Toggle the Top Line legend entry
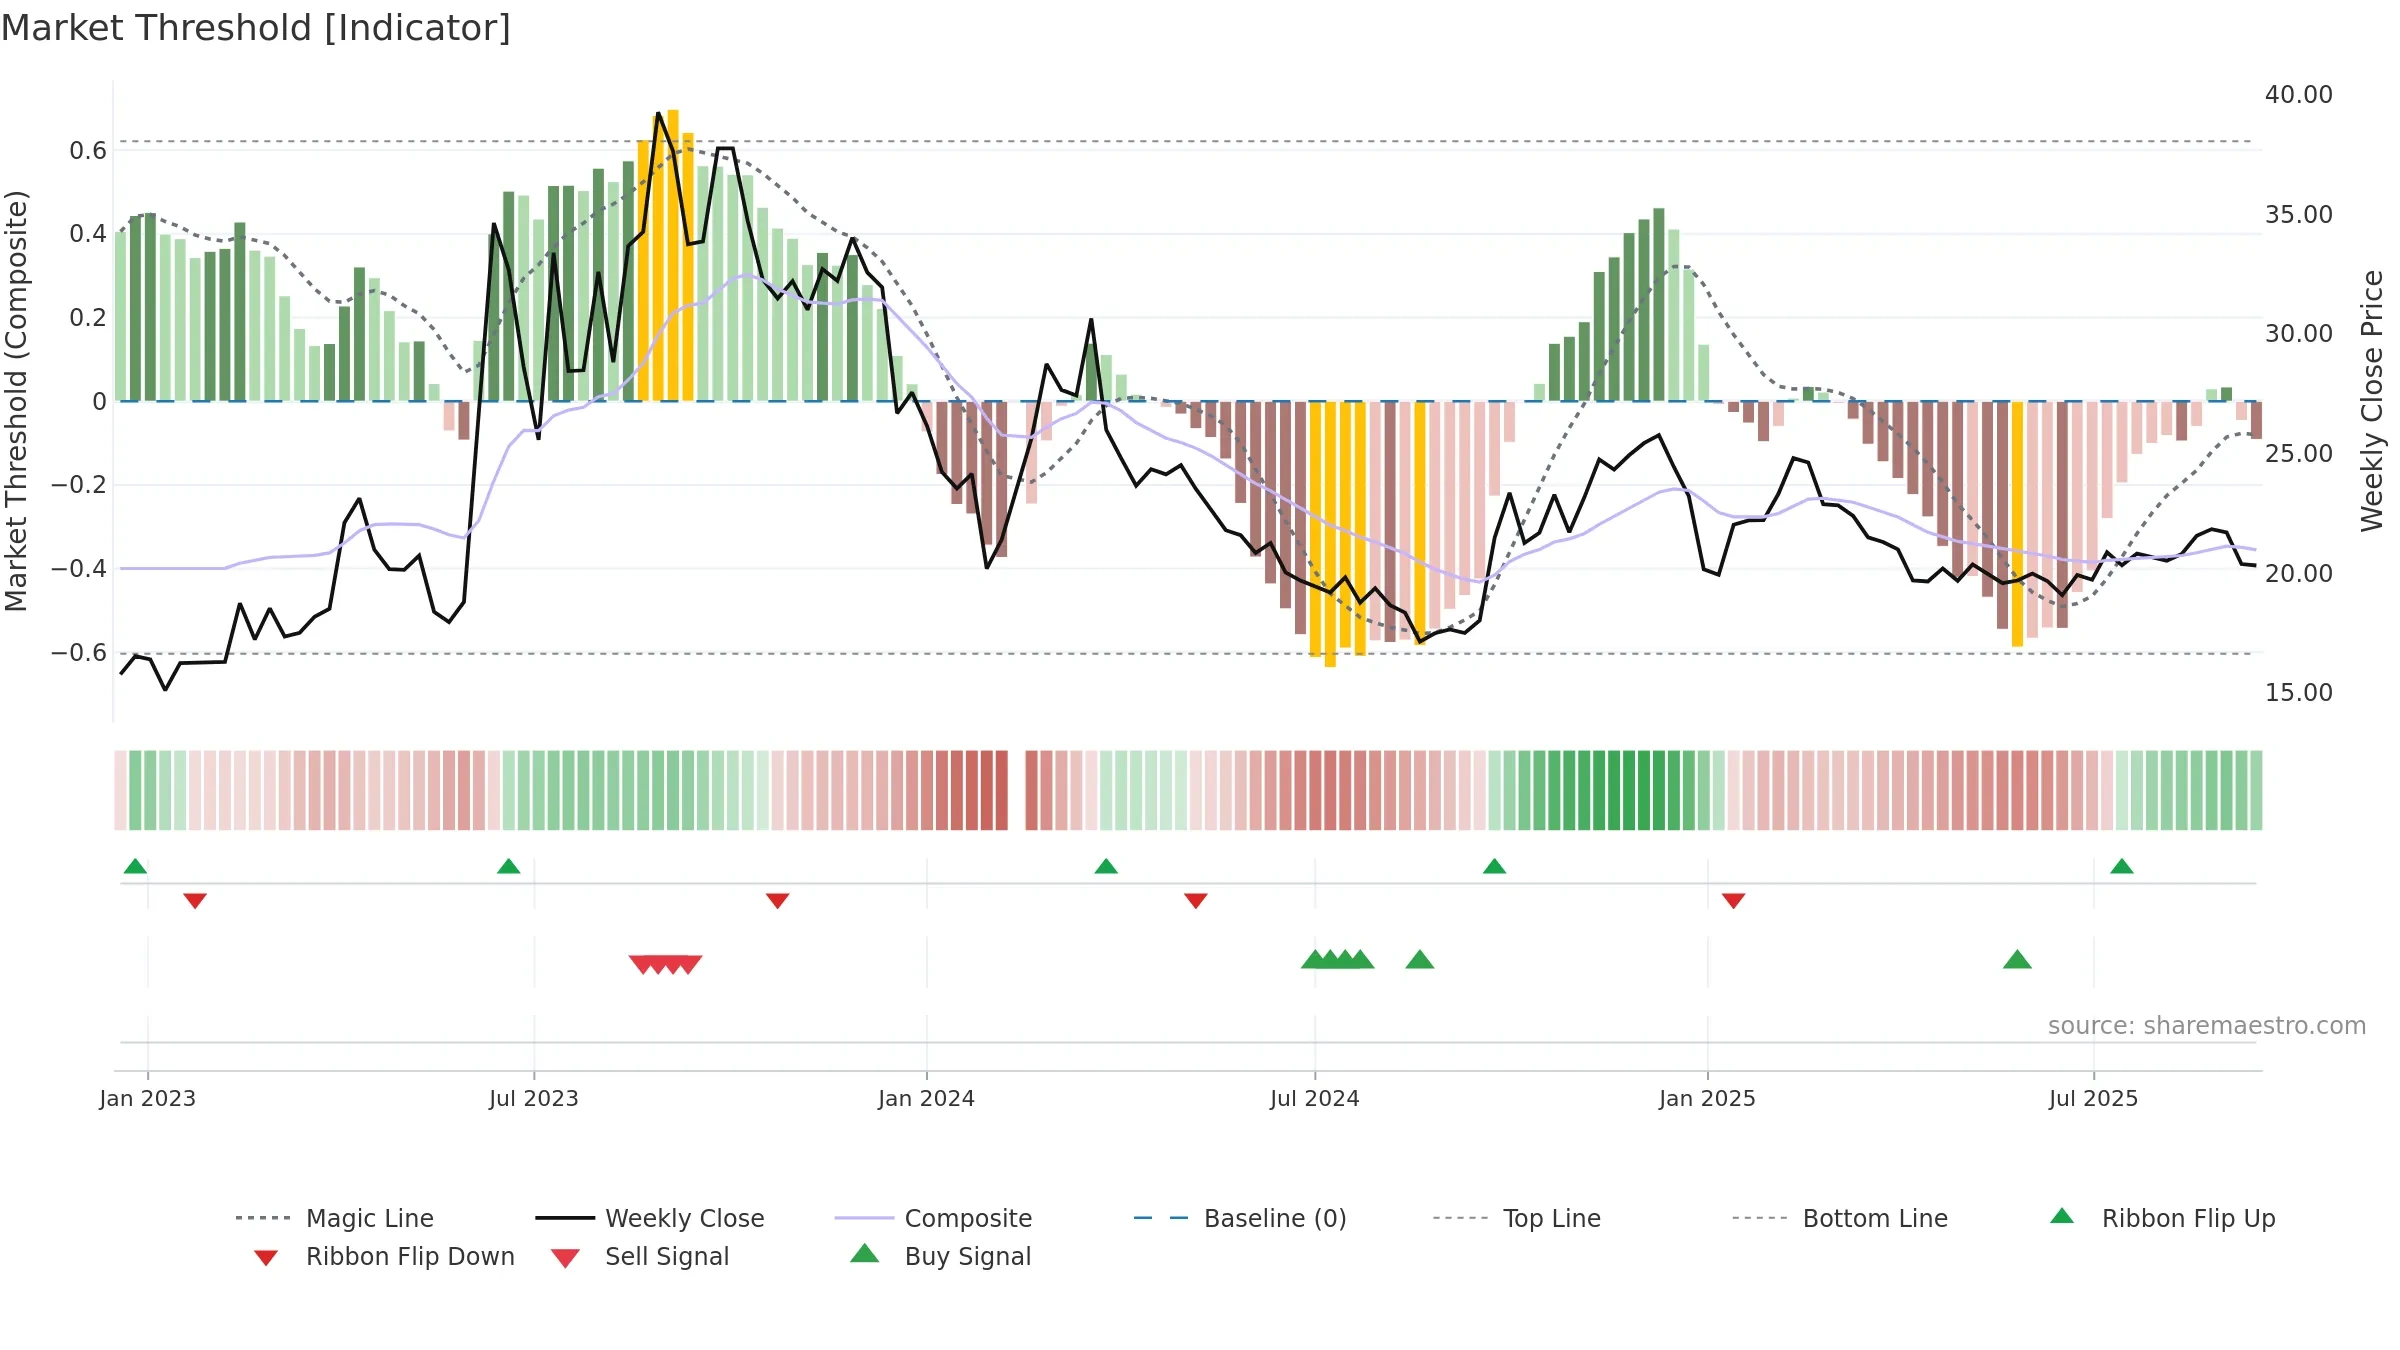Screen dimensions: 2400x1350 tap(1516, 1218)
